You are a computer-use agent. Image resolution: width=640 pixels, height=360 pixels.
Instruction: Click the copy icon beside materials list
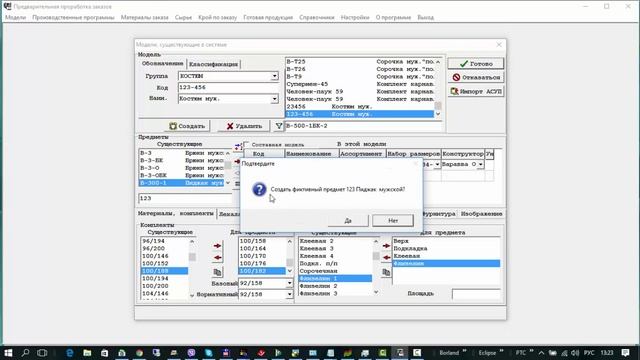(x=386, y=272)
